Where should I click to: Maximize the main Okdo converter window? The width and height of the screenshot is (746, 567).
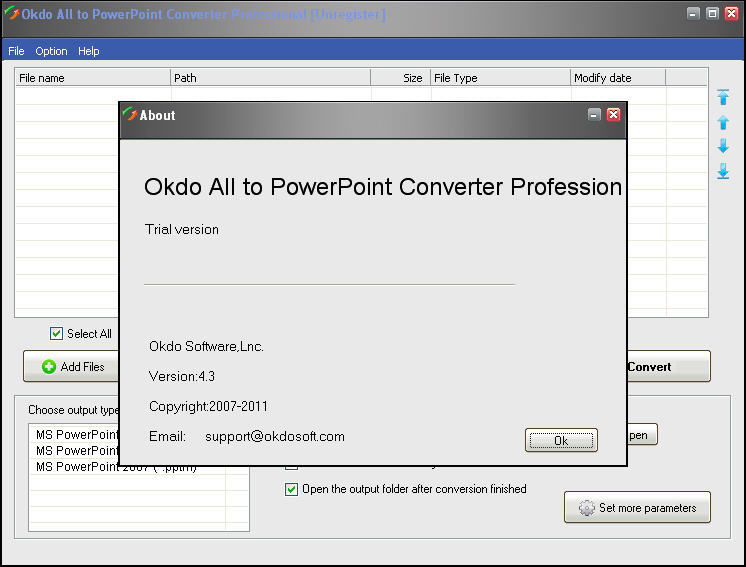[712, 13]
